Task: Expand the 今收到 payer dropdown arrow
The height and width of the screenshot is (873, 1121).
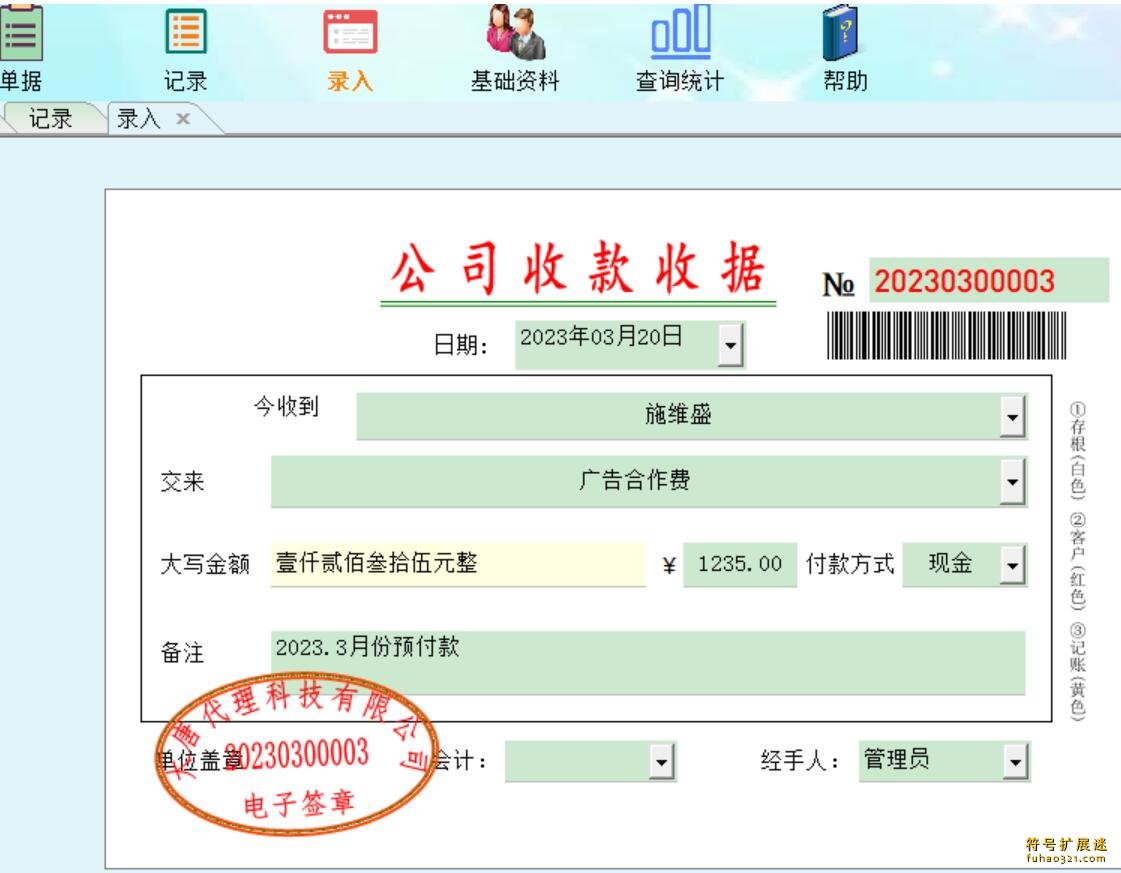Action: pos(1012,416)
